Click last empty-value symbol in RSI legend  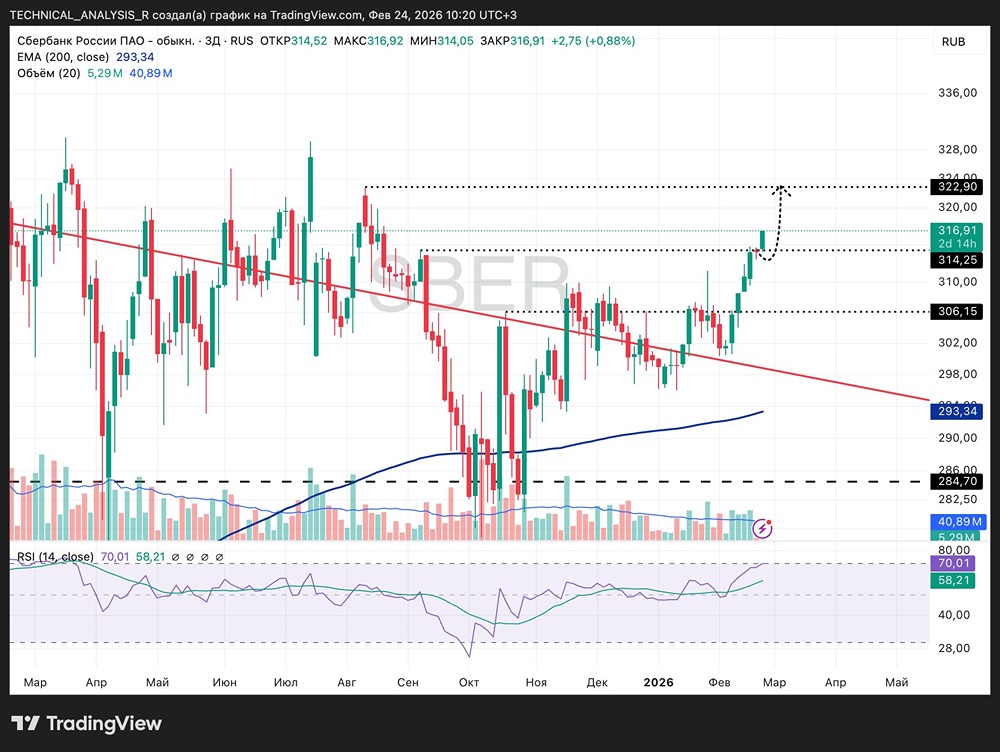click(219, 557)
